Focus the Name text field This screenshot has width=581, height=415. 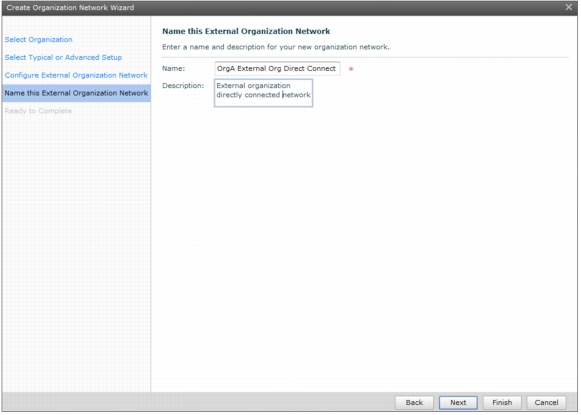coord(277,69)
